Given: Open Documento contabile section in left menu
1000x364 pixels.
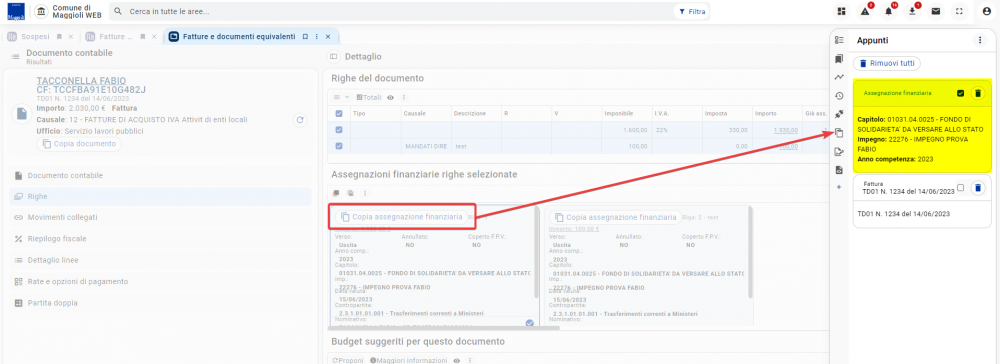Looking at the screenshot, I should (161, 175).
